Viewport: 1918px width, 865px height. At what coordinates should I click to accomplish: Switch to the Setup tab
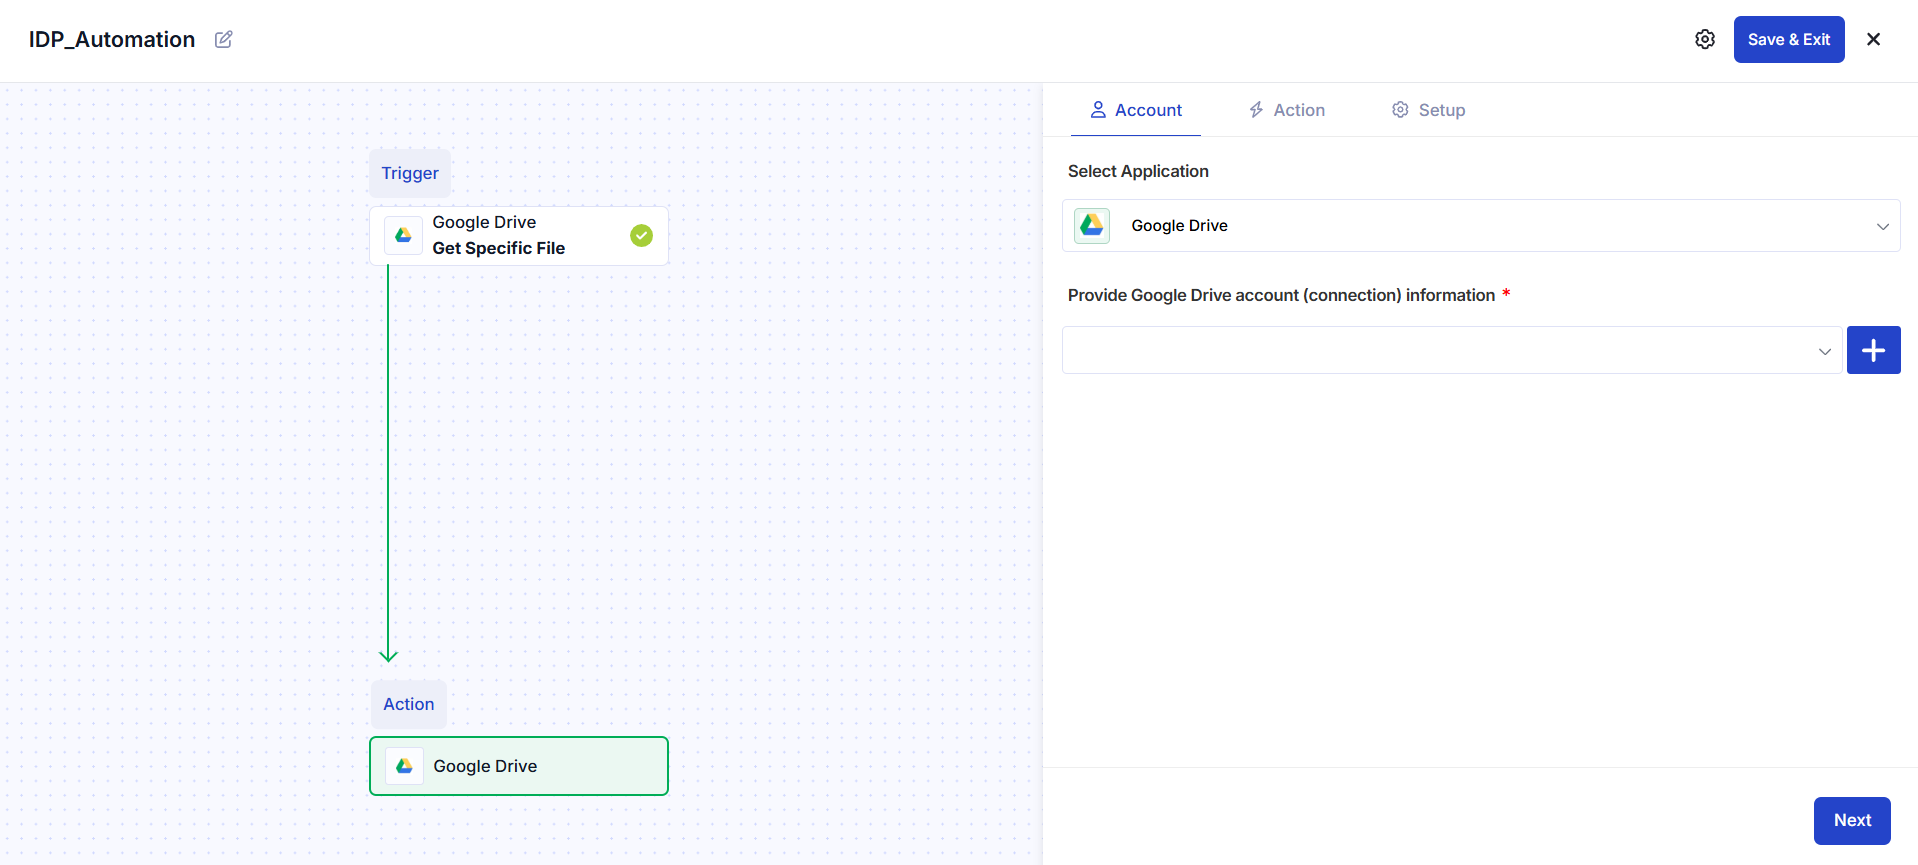1428,110
